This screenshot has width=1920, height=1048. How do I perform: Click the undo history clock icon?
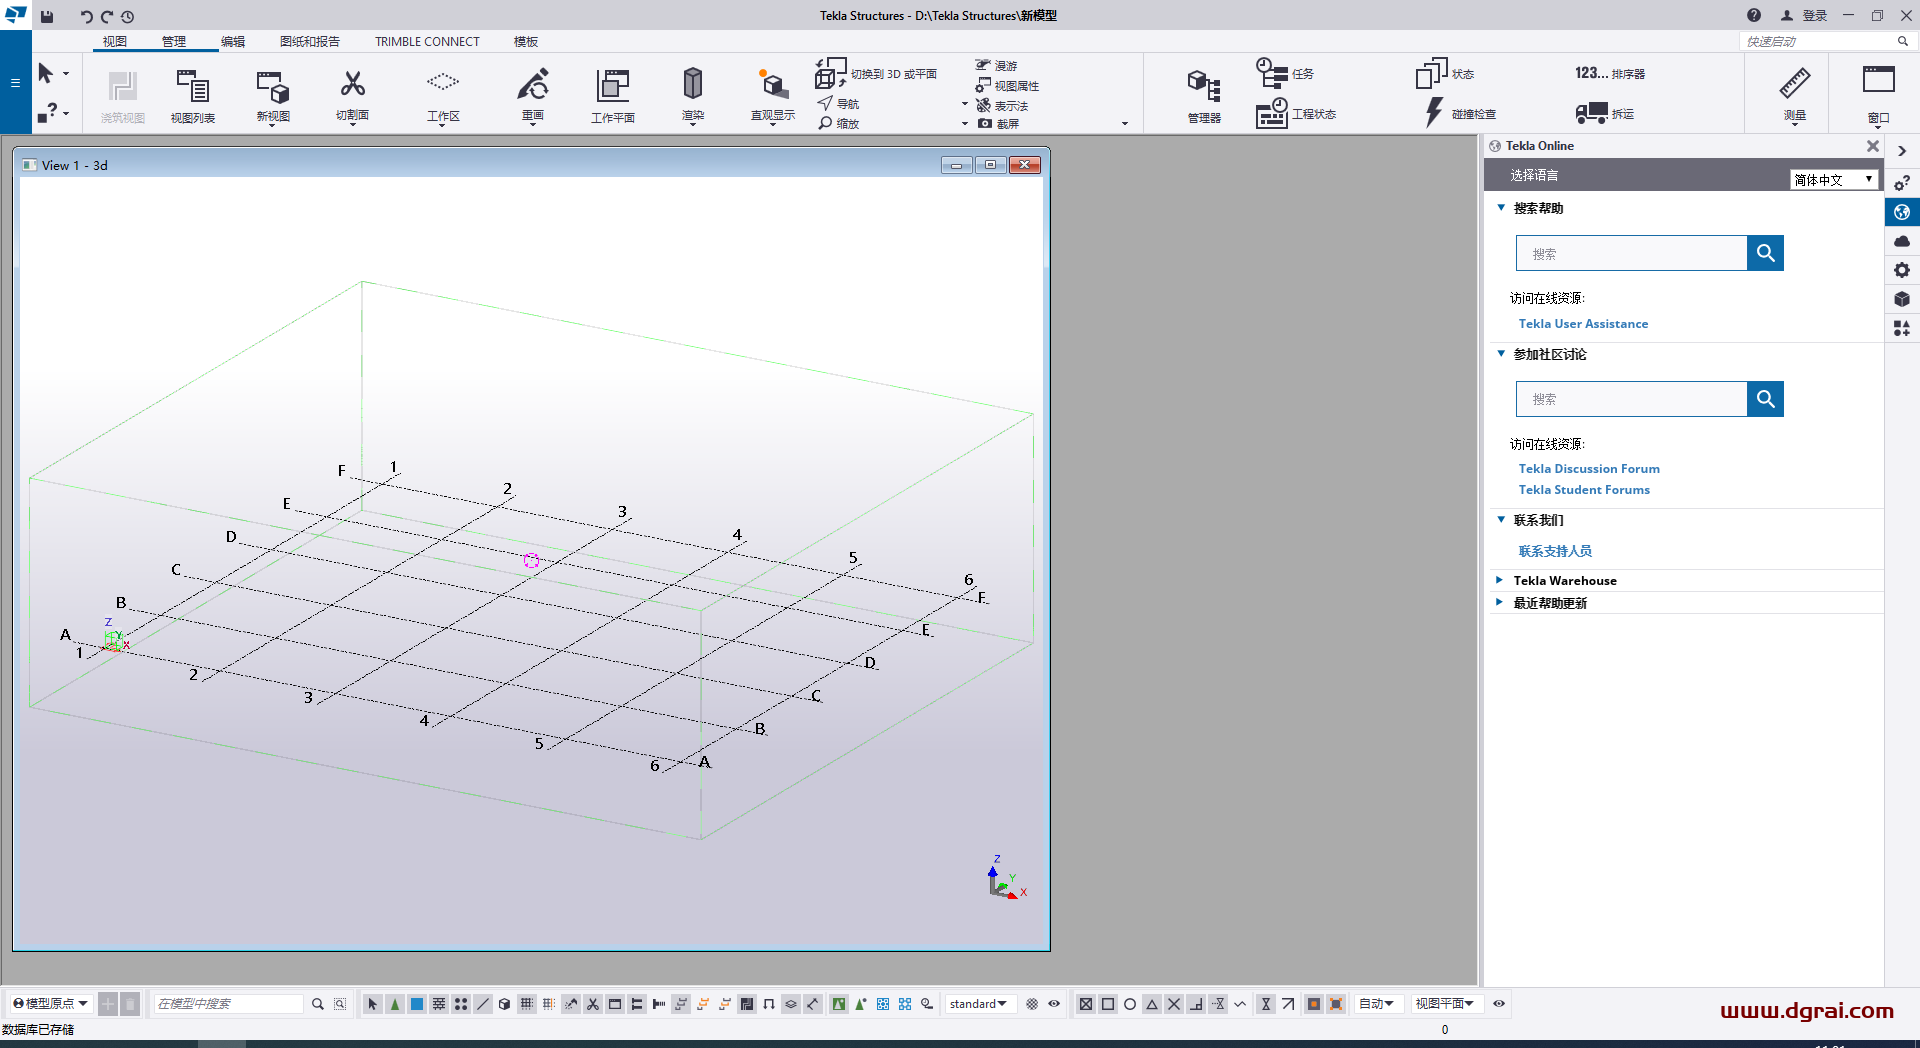(127, 16)
